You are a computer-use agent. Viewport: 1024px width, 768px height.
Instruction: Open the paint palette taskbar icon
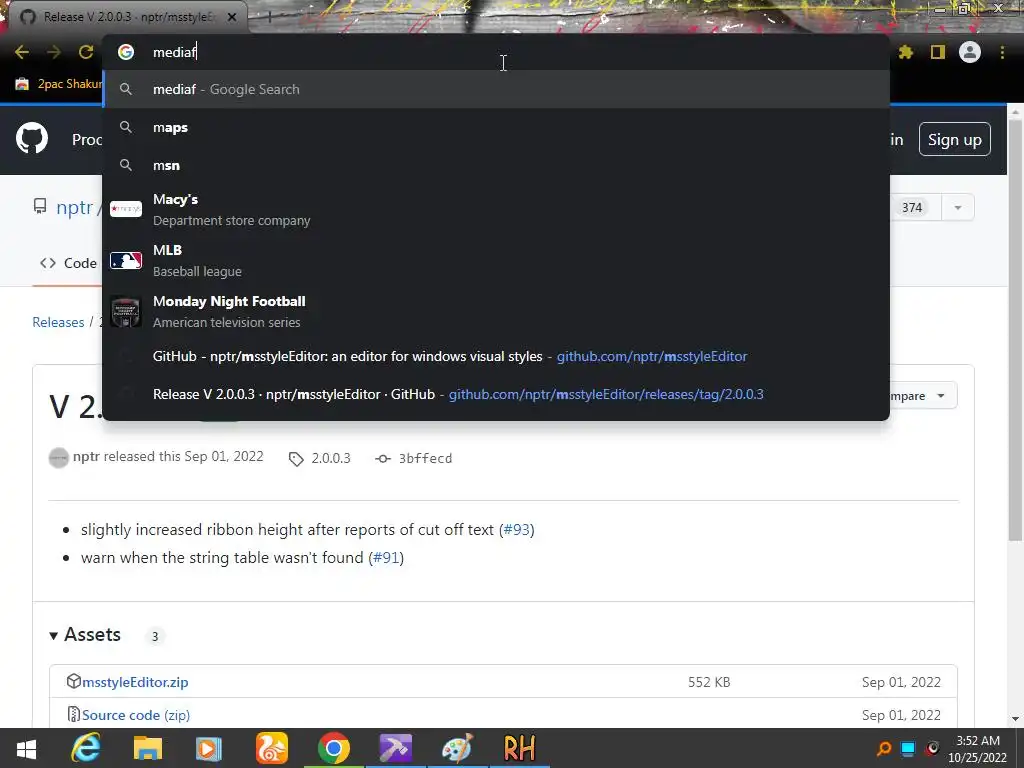[x=457, y=748]
